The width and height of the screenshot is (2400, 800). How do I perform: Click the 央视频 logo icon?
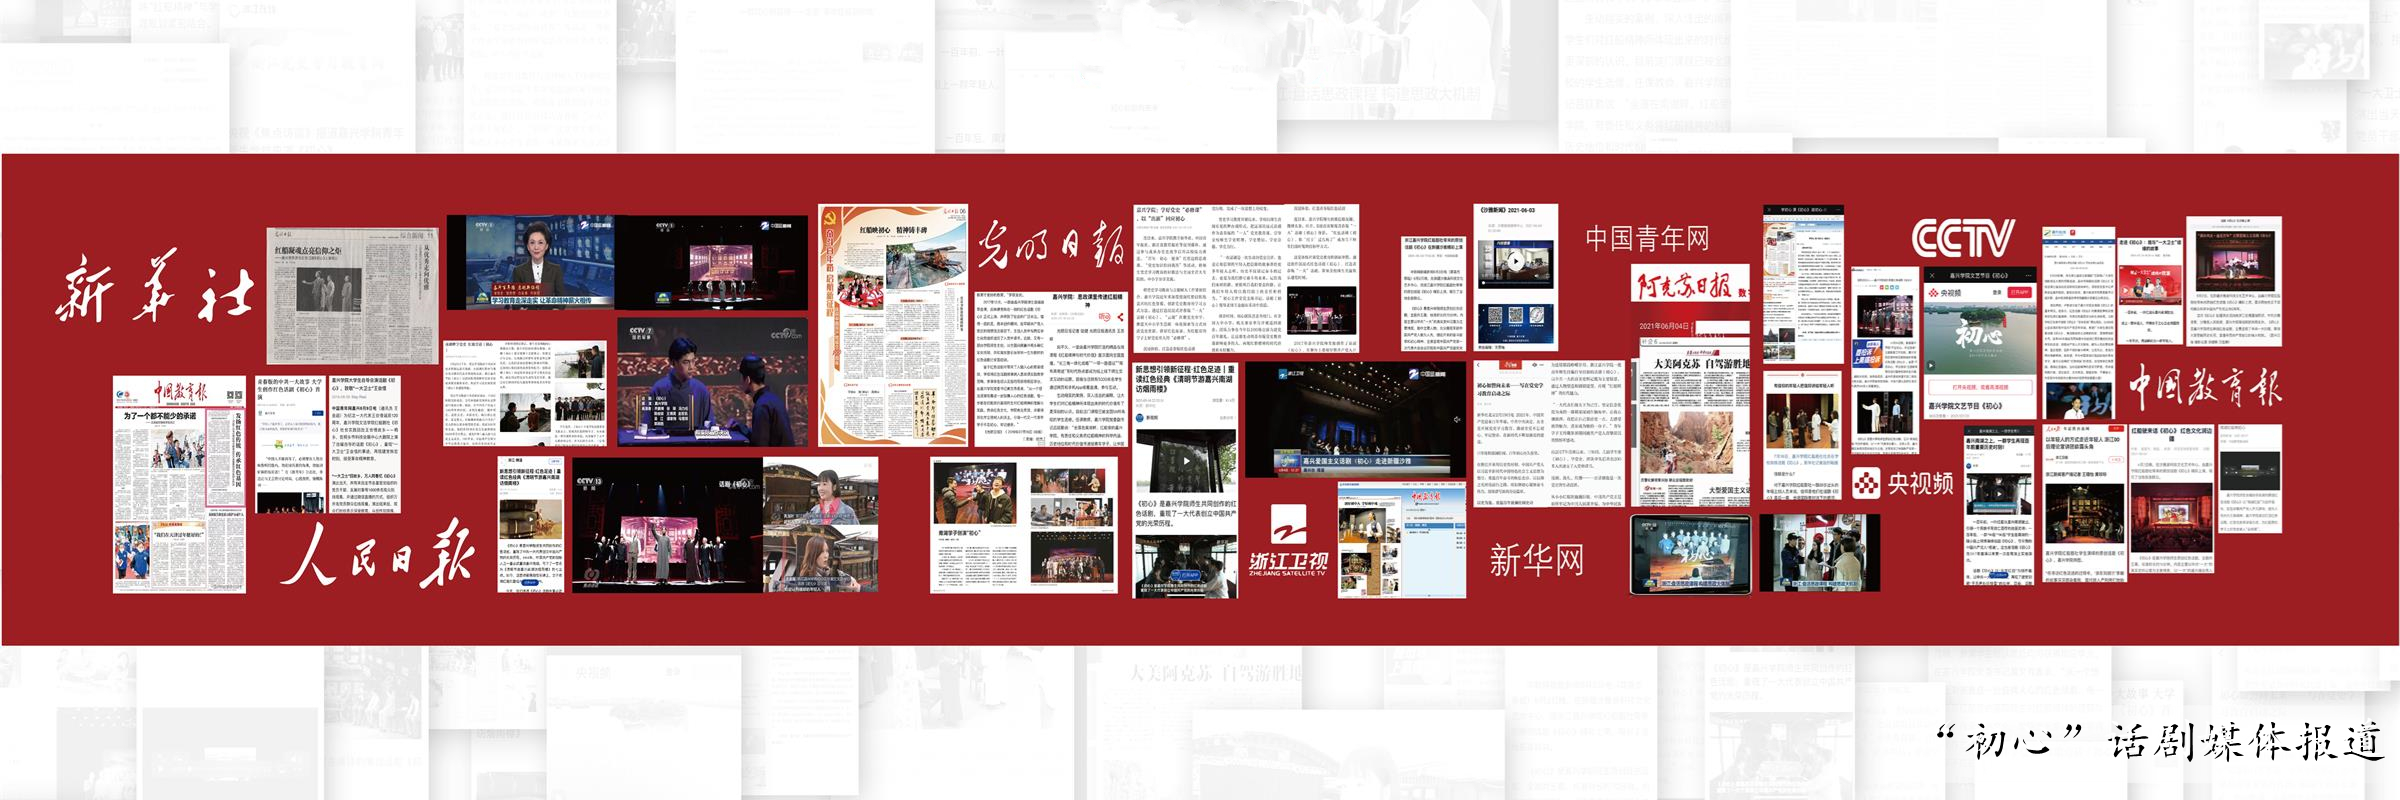(1865, 484)
